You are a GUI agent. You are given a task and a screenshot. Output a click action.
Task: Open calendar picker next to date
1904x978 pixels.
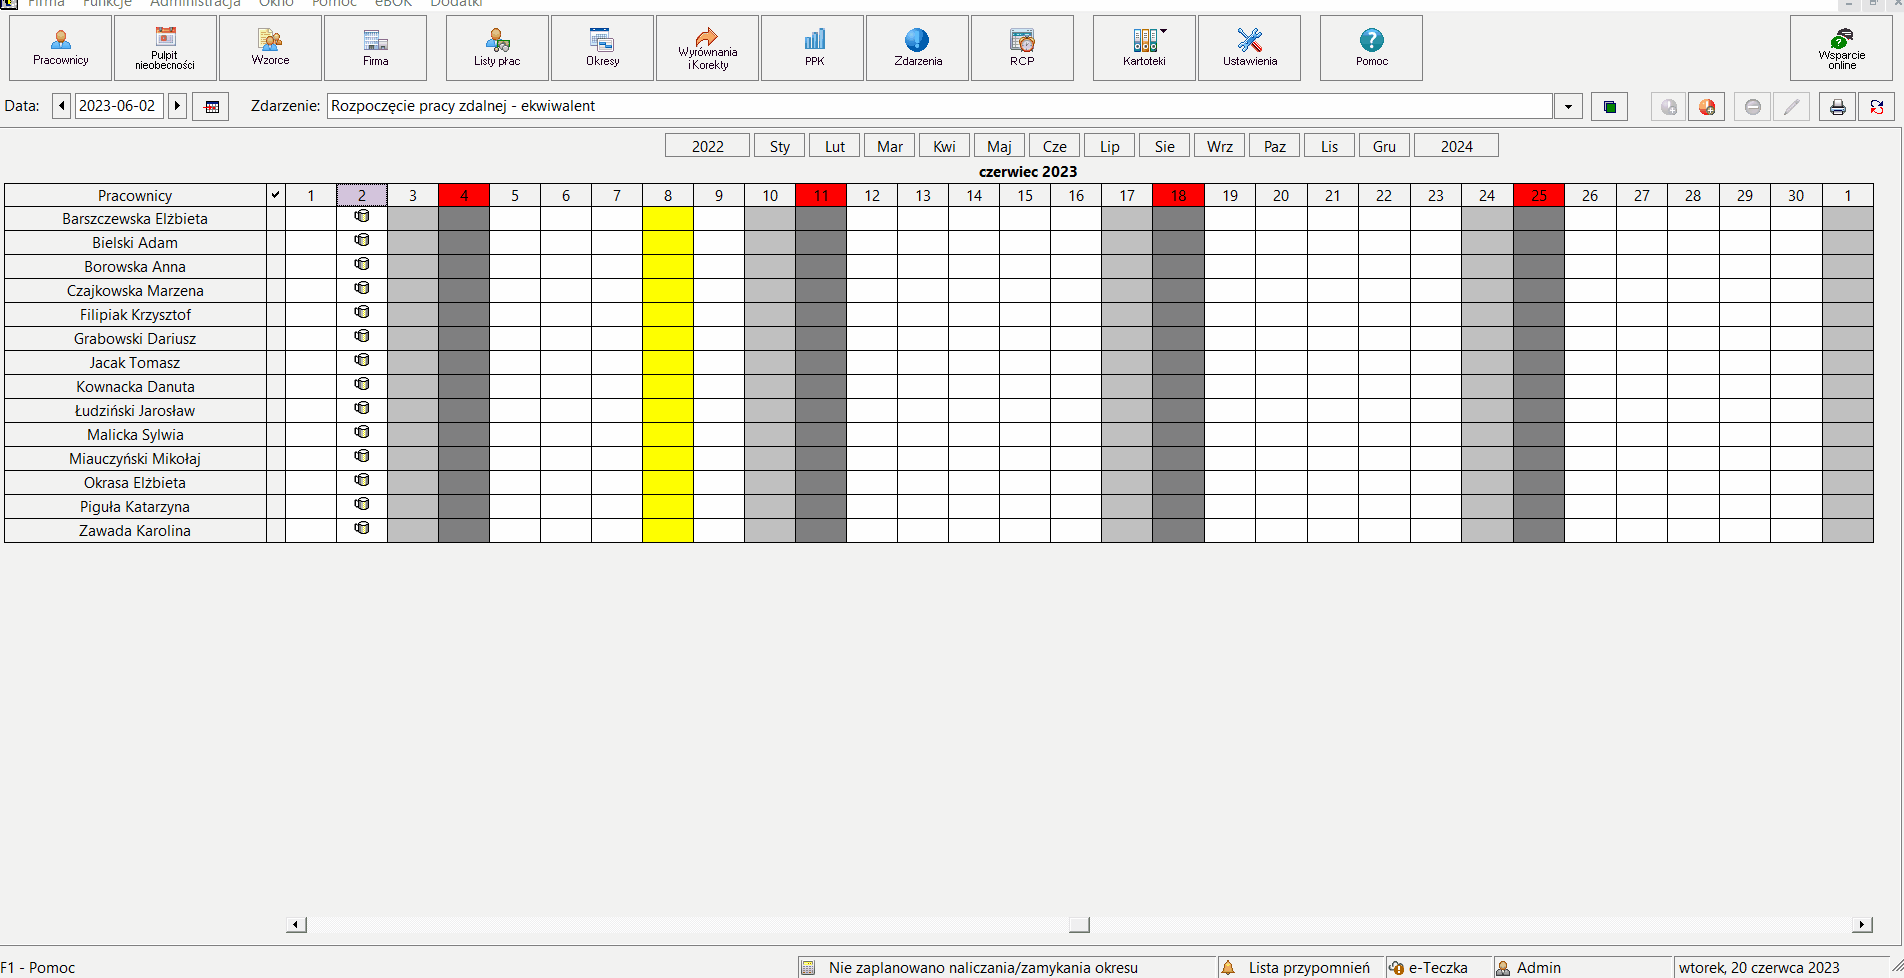[212, 106]
